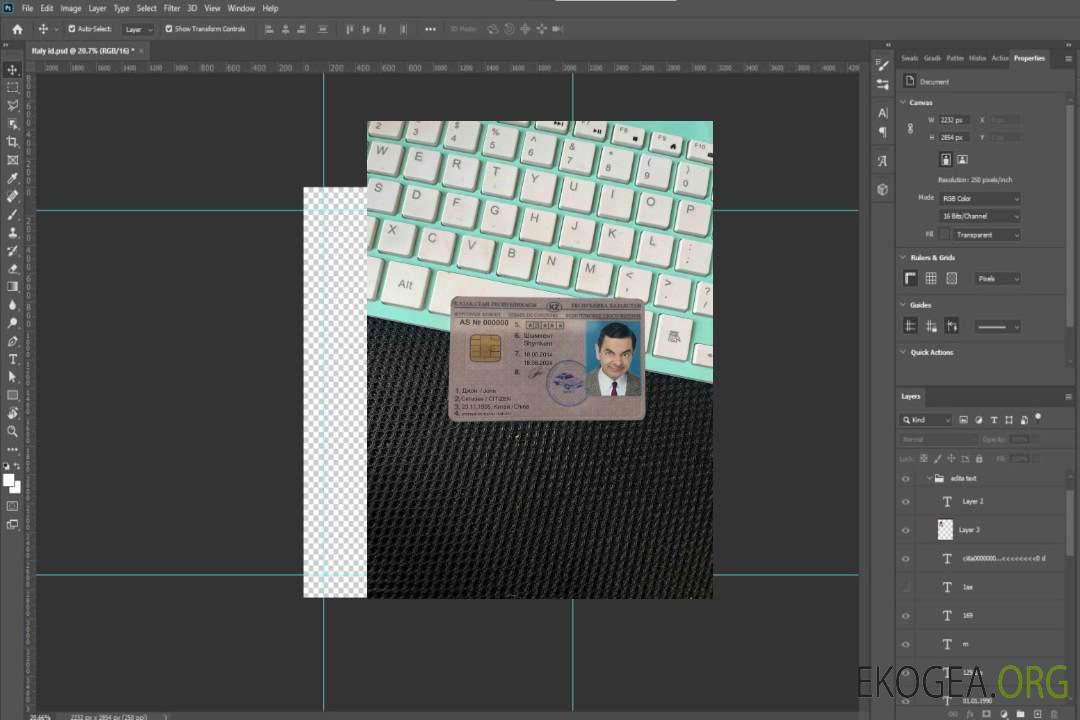Toggle grid display under Rulers & Grids
The height and width of the screenshot is (720, 1080).
click(931, 278)
